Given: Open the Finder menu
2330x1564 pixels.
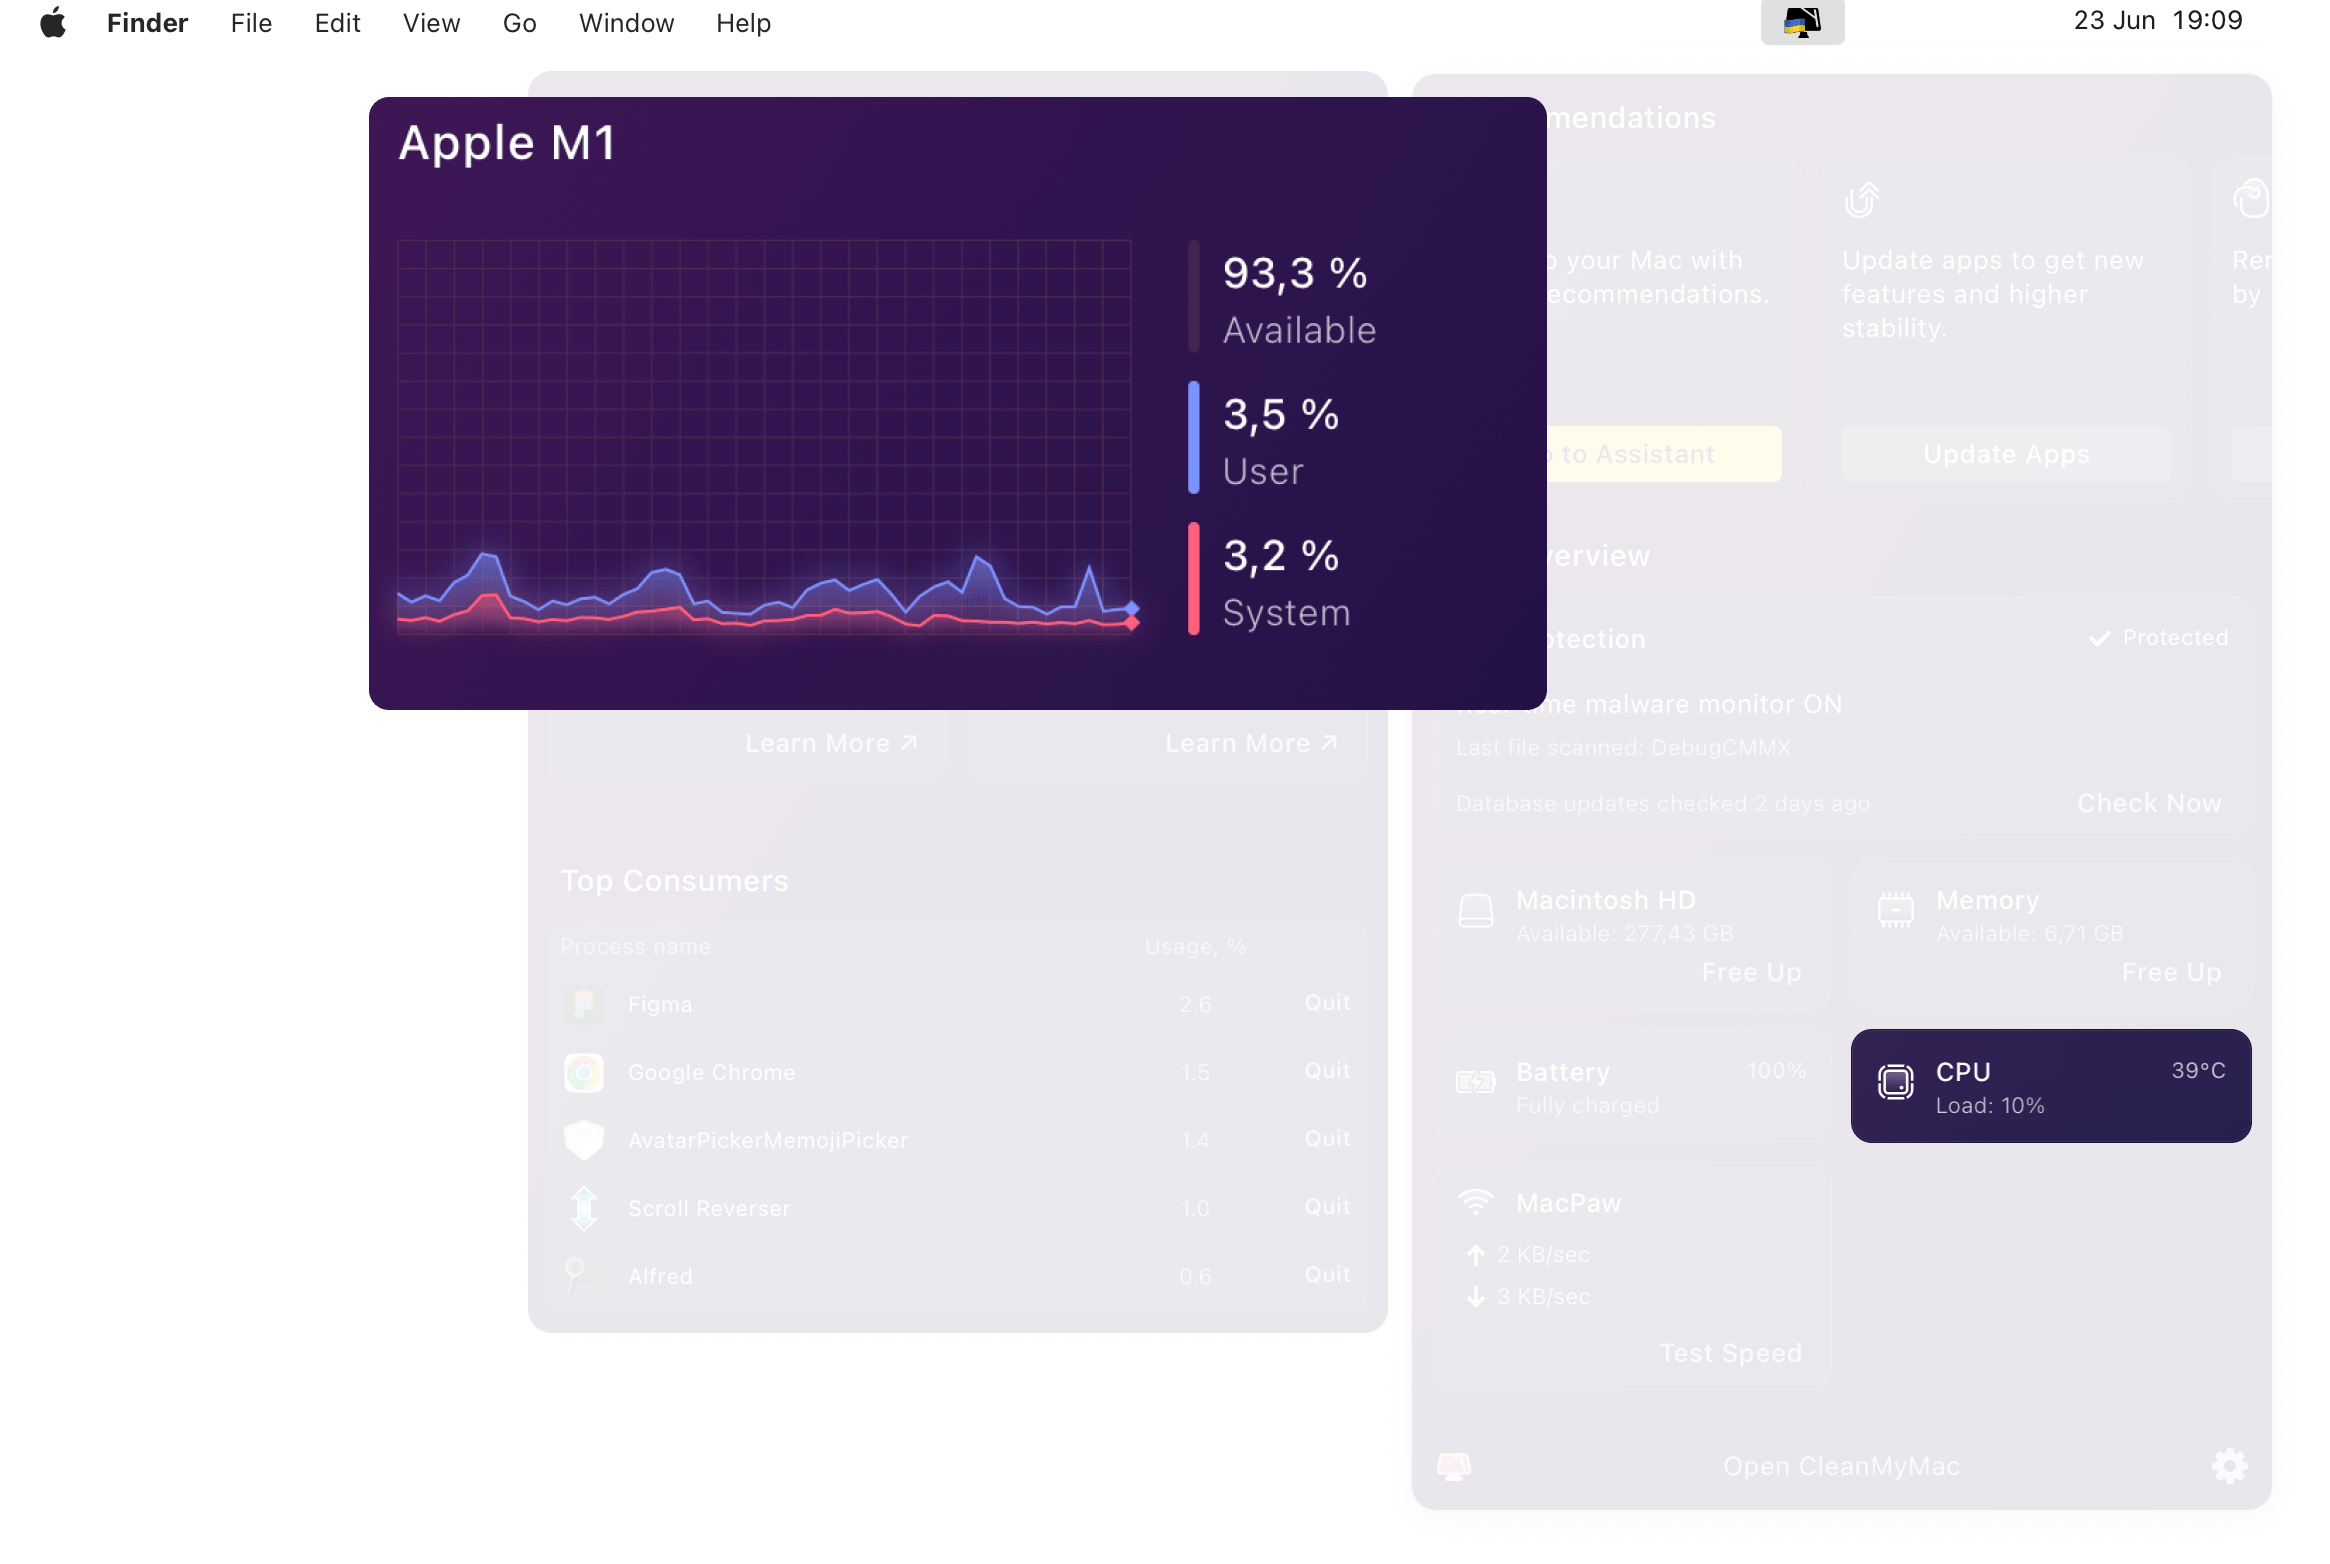Looking at the screenshot, I should (x=147, y=22).
